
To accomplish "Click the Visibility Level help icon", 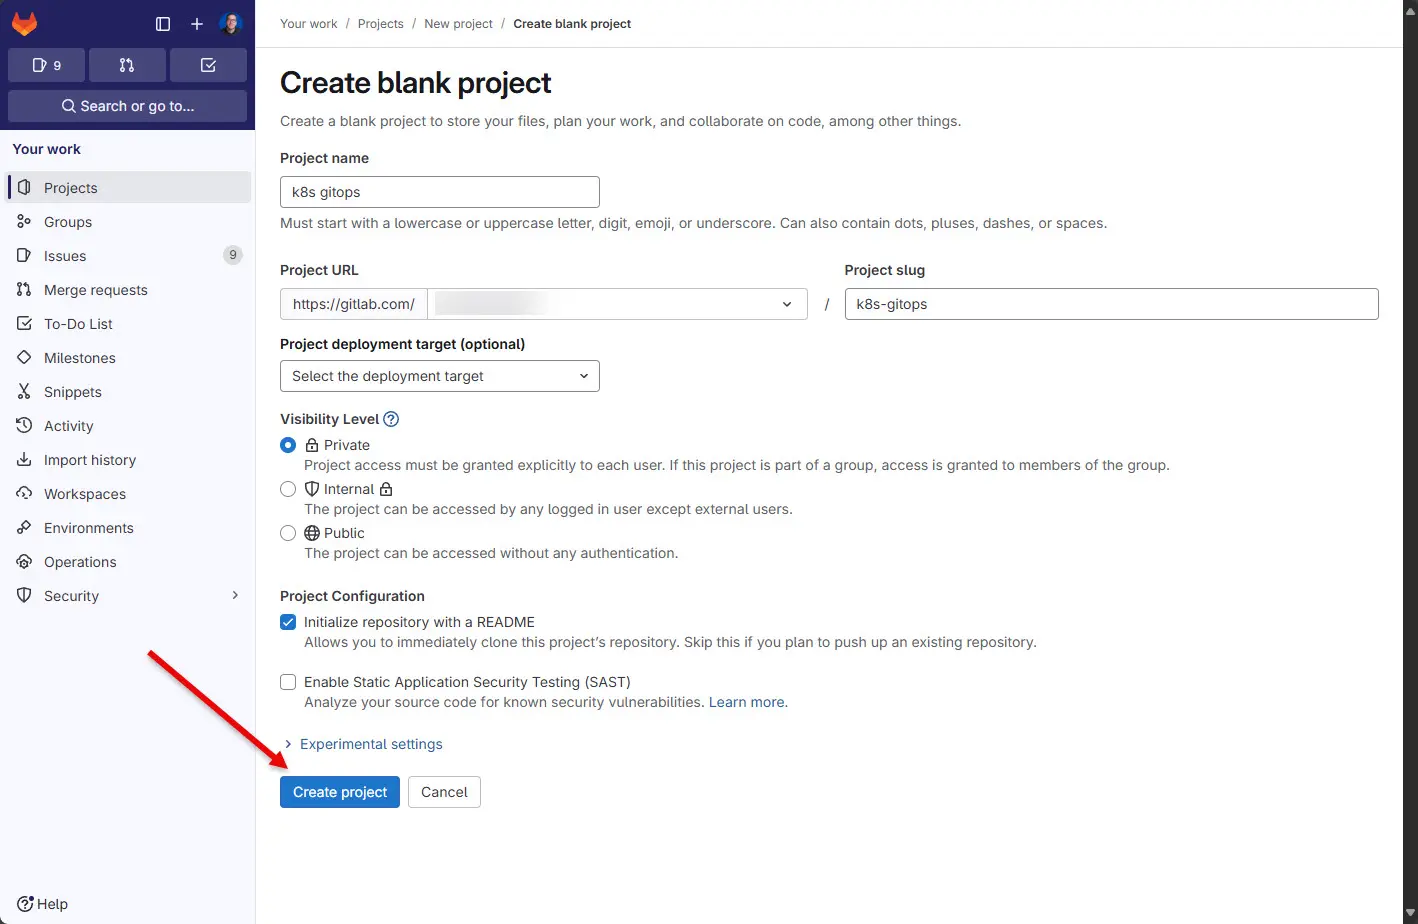I will click(391, 419).
